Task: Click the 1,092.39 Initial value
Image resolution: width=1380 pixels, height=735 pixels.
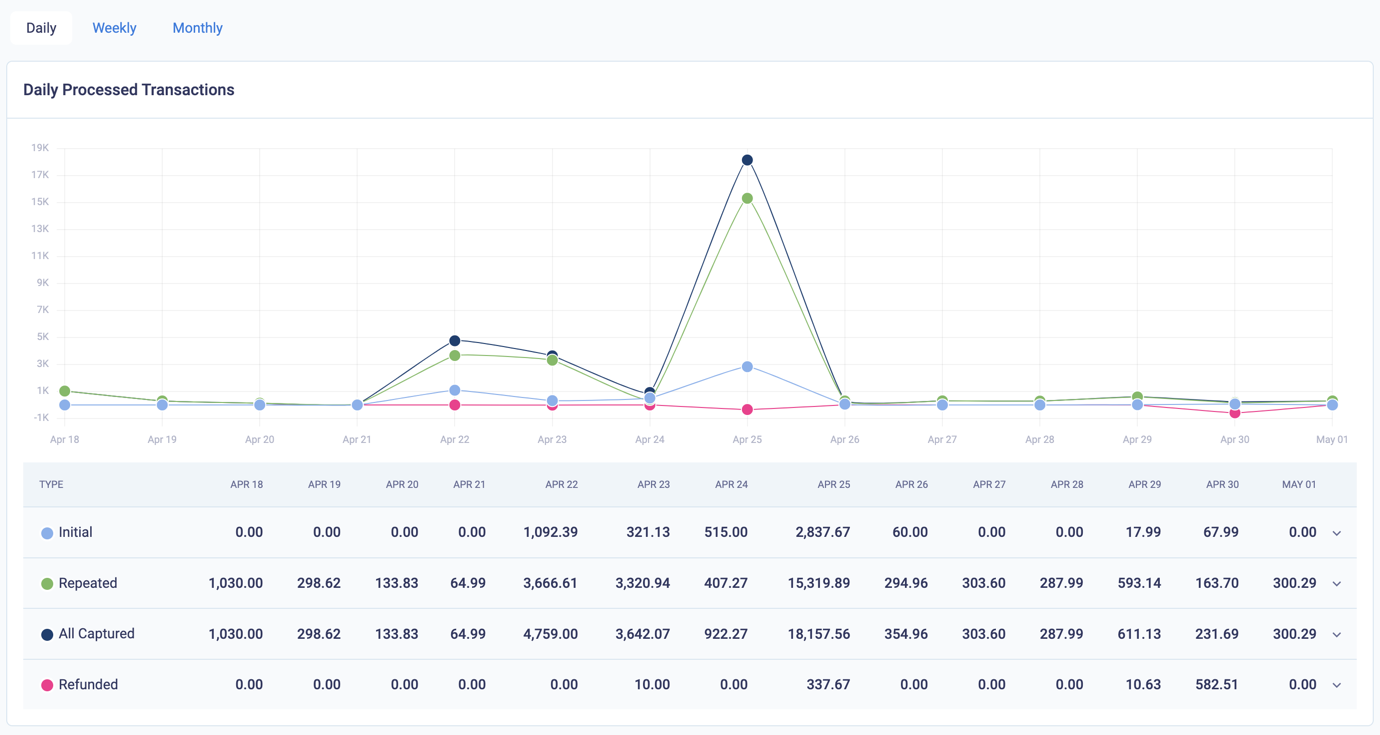Action: point(550,532)
